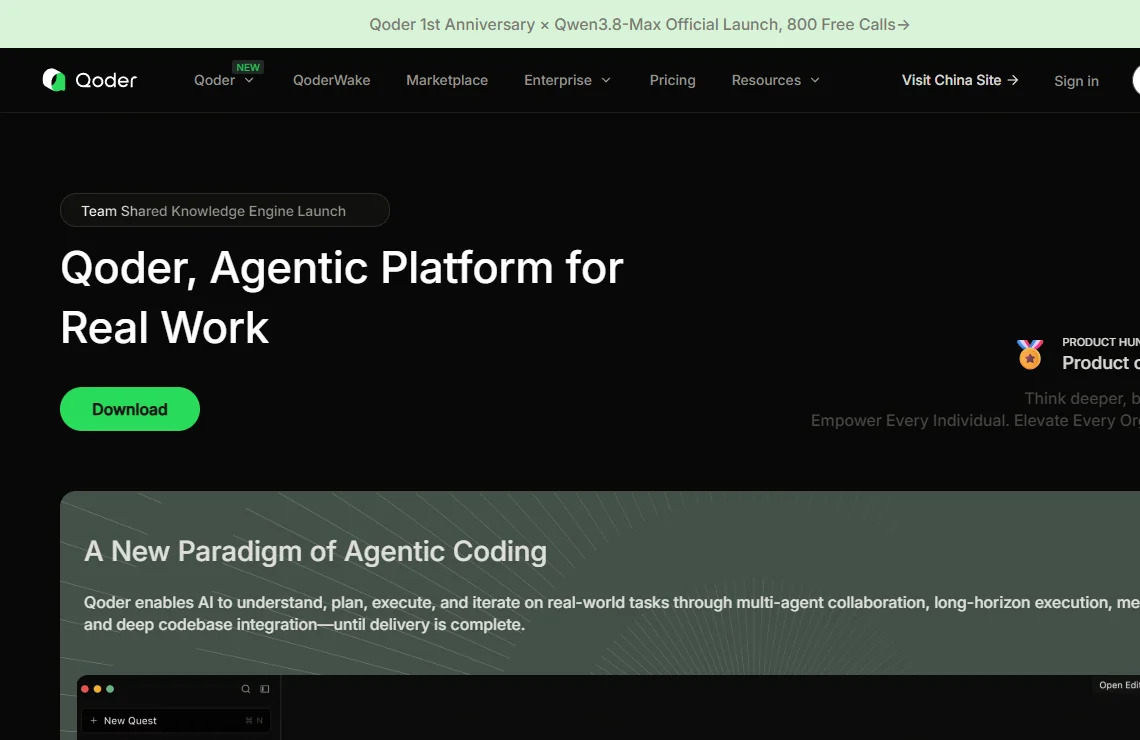Click the Qoder logo icon

[54, 80]
